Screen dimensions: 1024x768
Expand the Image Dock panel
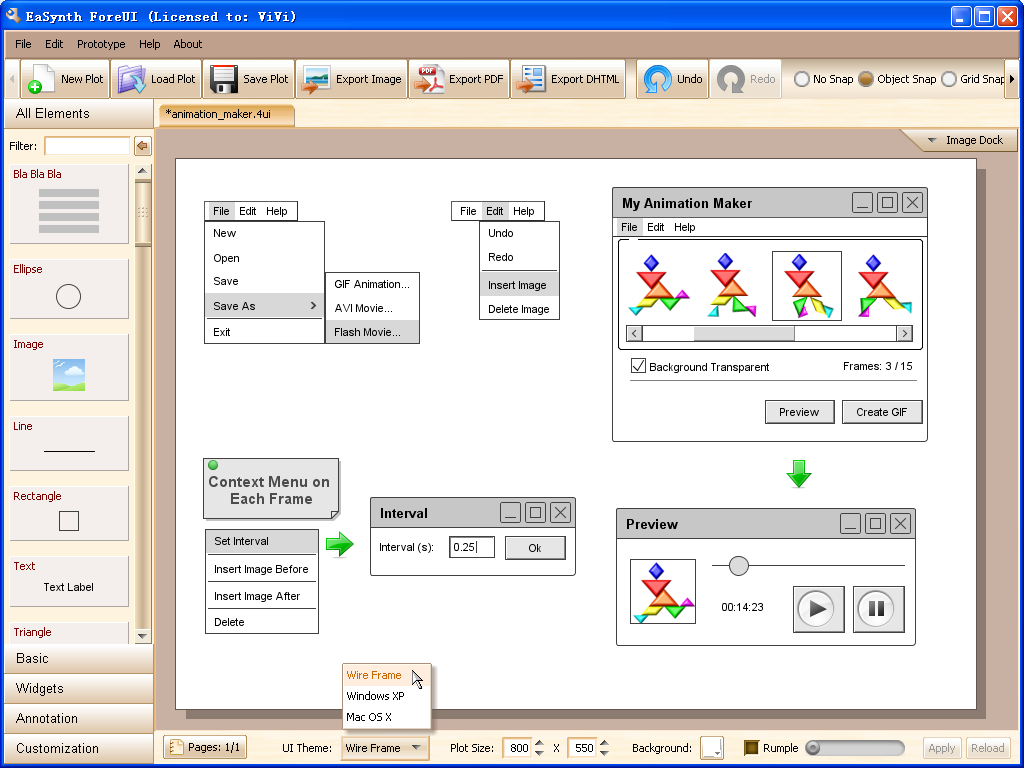[x=960, y=140]
